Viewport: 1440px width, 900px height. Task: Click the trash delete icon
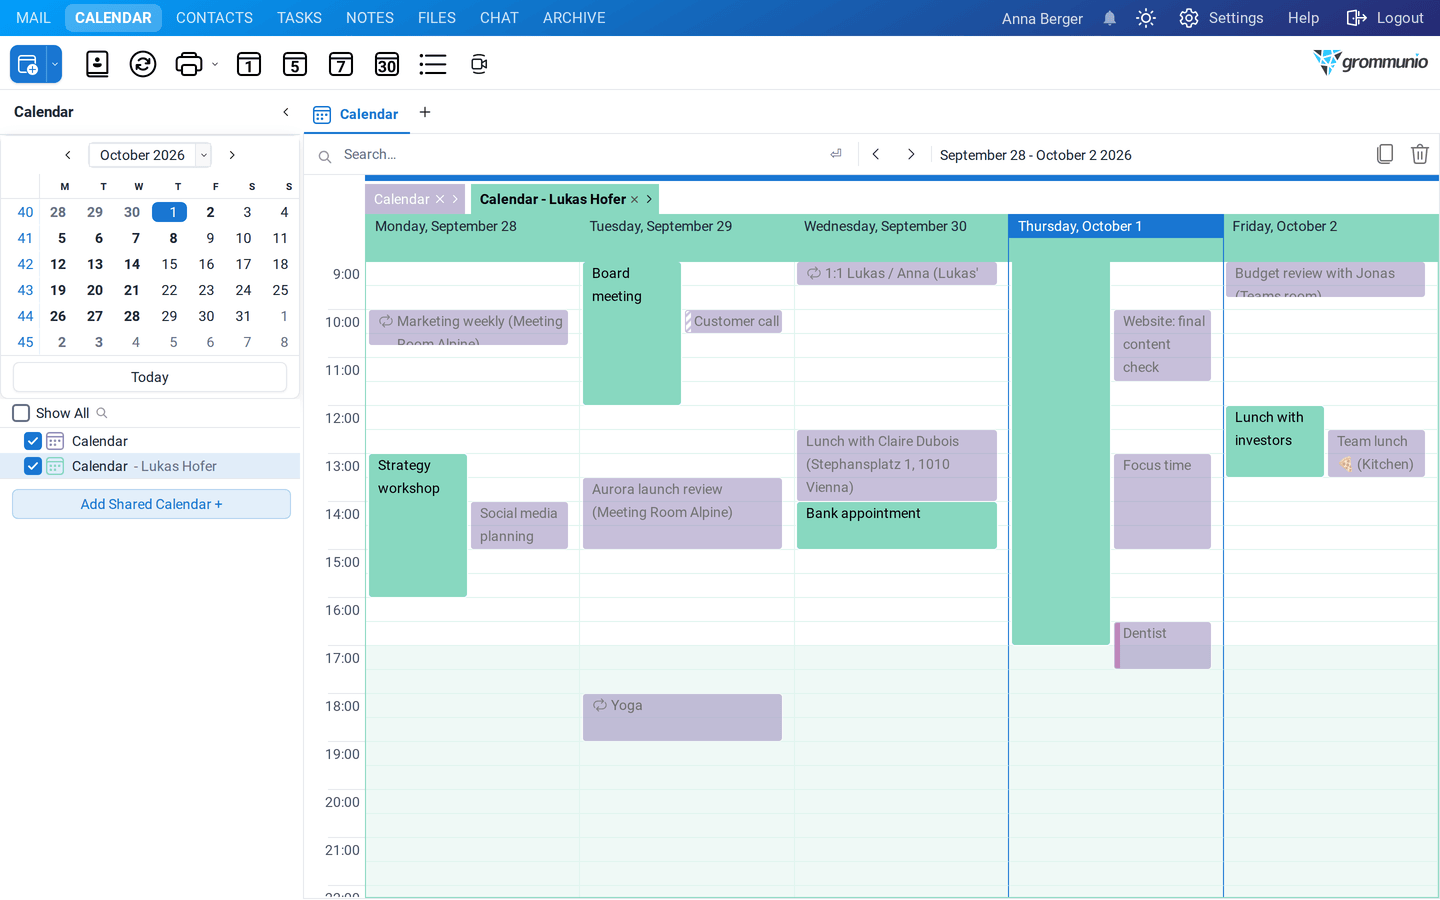pos(1420,154)
